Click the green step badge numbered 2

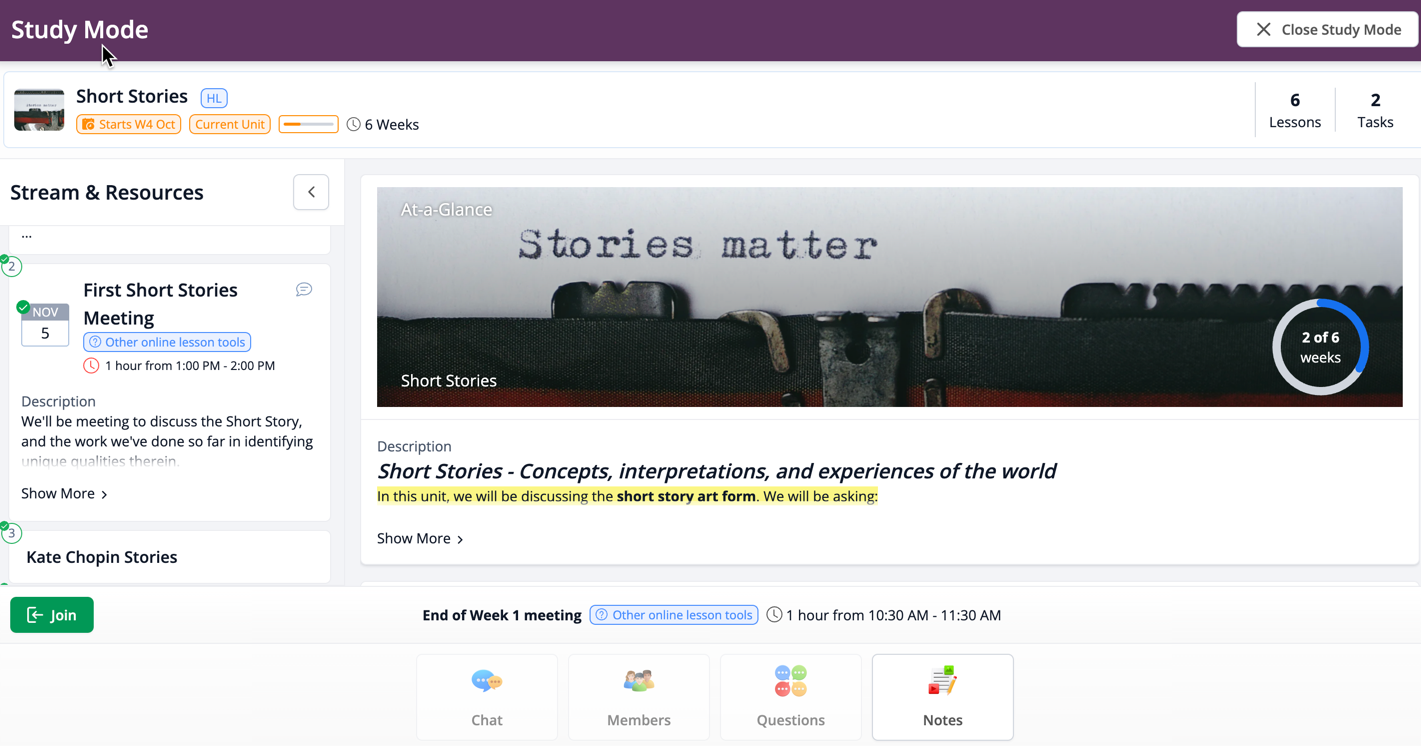coord(11,266)
